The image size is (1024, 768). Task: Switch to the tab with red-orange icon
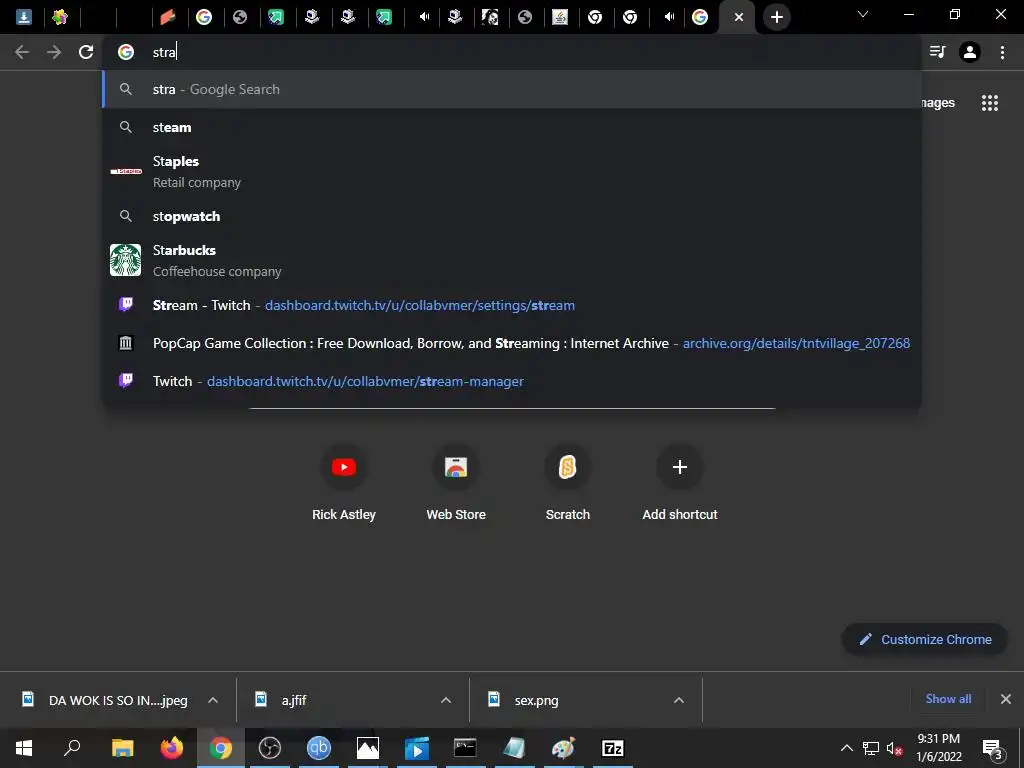[x=168, y=17]
